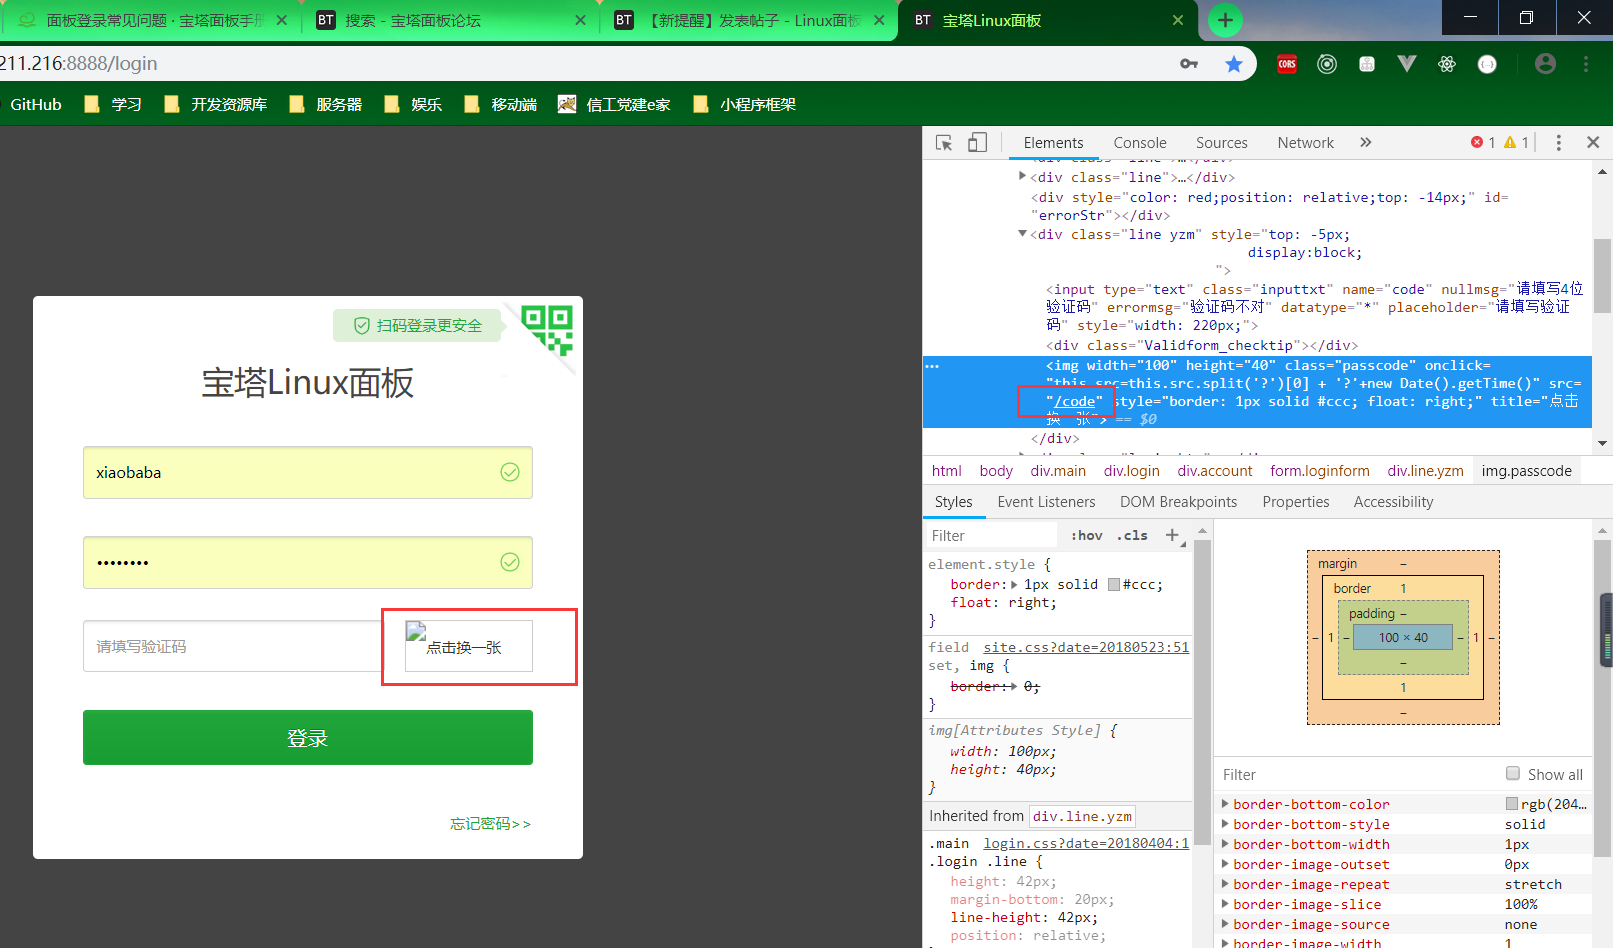Toggle the .cls class editor button
This screenshot has width=1613, height=948.
pos(1132,535)
